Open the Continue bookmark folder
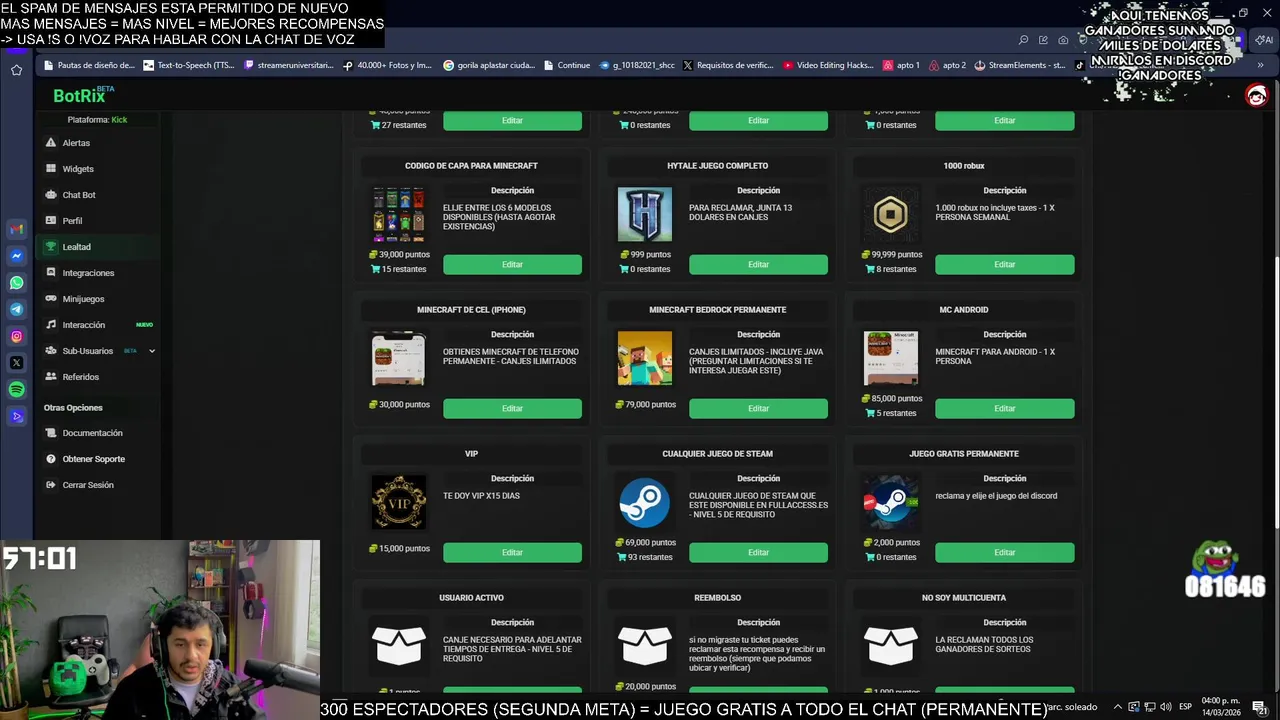 (567, 65)
